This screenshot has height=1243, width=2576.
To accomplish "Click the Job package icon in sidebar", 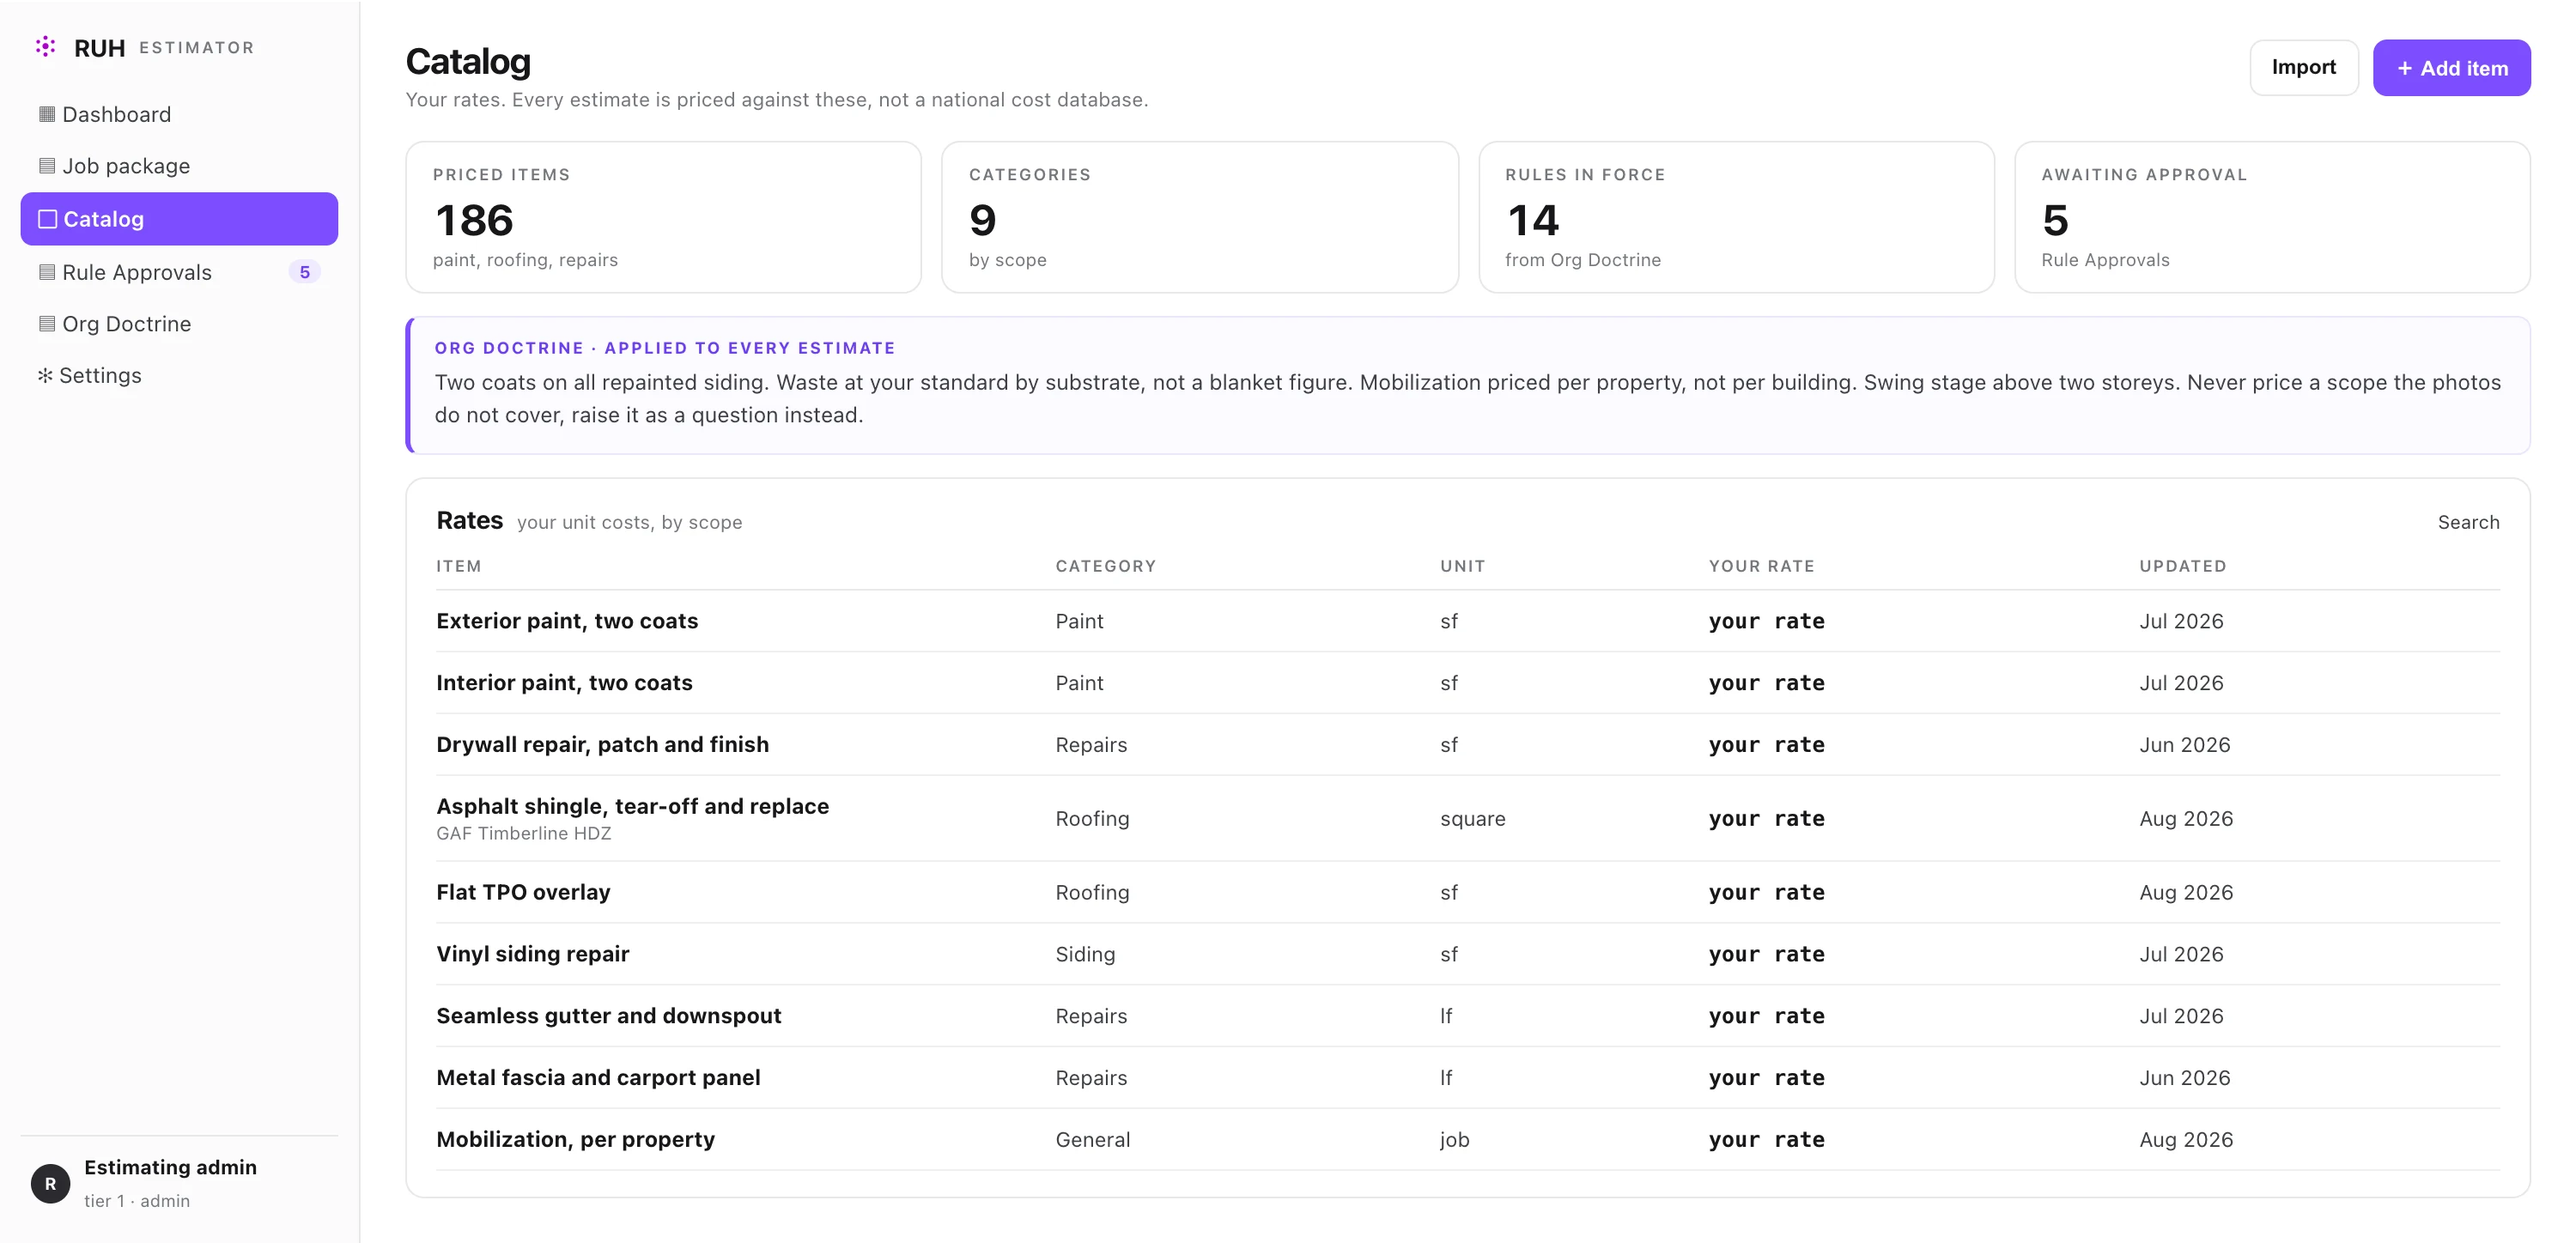I will (x=46, y=166).
